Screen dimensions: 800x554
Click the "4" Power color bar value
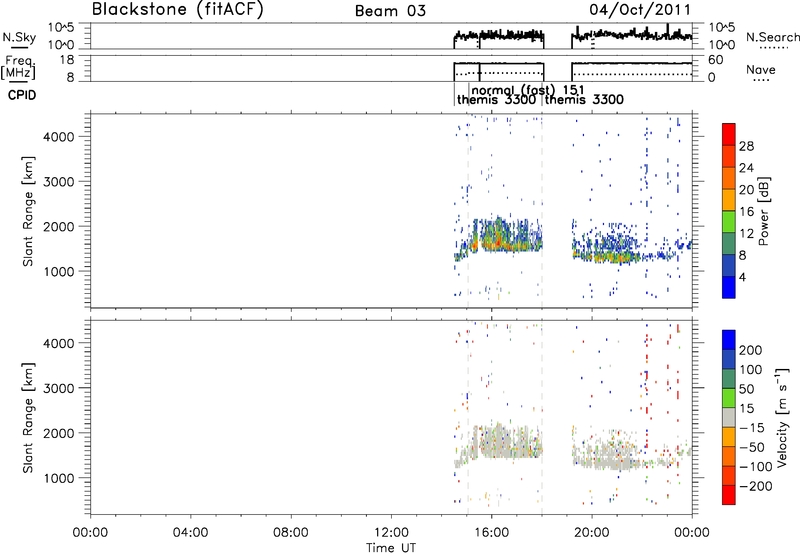click(x=742, y=278)
